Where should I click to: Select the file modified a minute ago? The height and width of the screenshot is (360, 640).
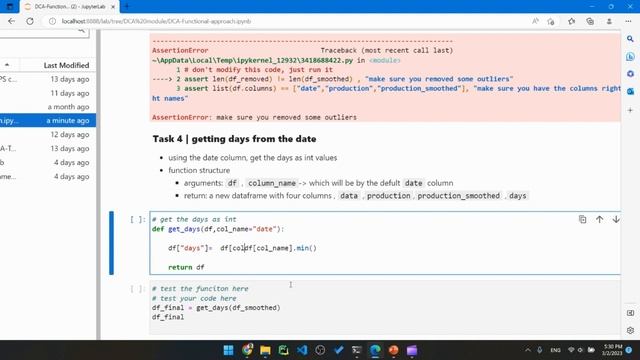(48, 120)
